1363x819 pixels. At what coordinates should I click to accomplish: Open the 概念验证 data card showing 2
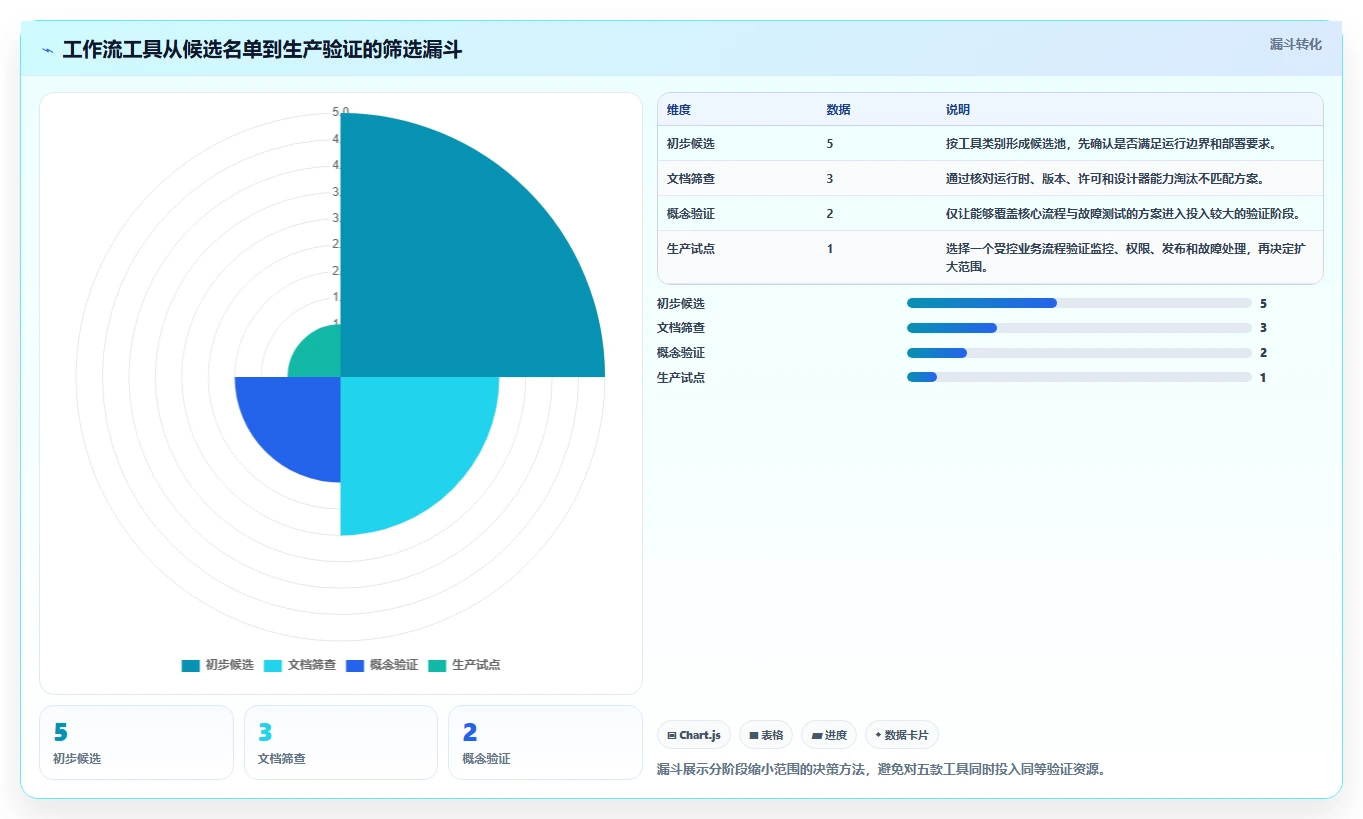click(x=545, y=742)
